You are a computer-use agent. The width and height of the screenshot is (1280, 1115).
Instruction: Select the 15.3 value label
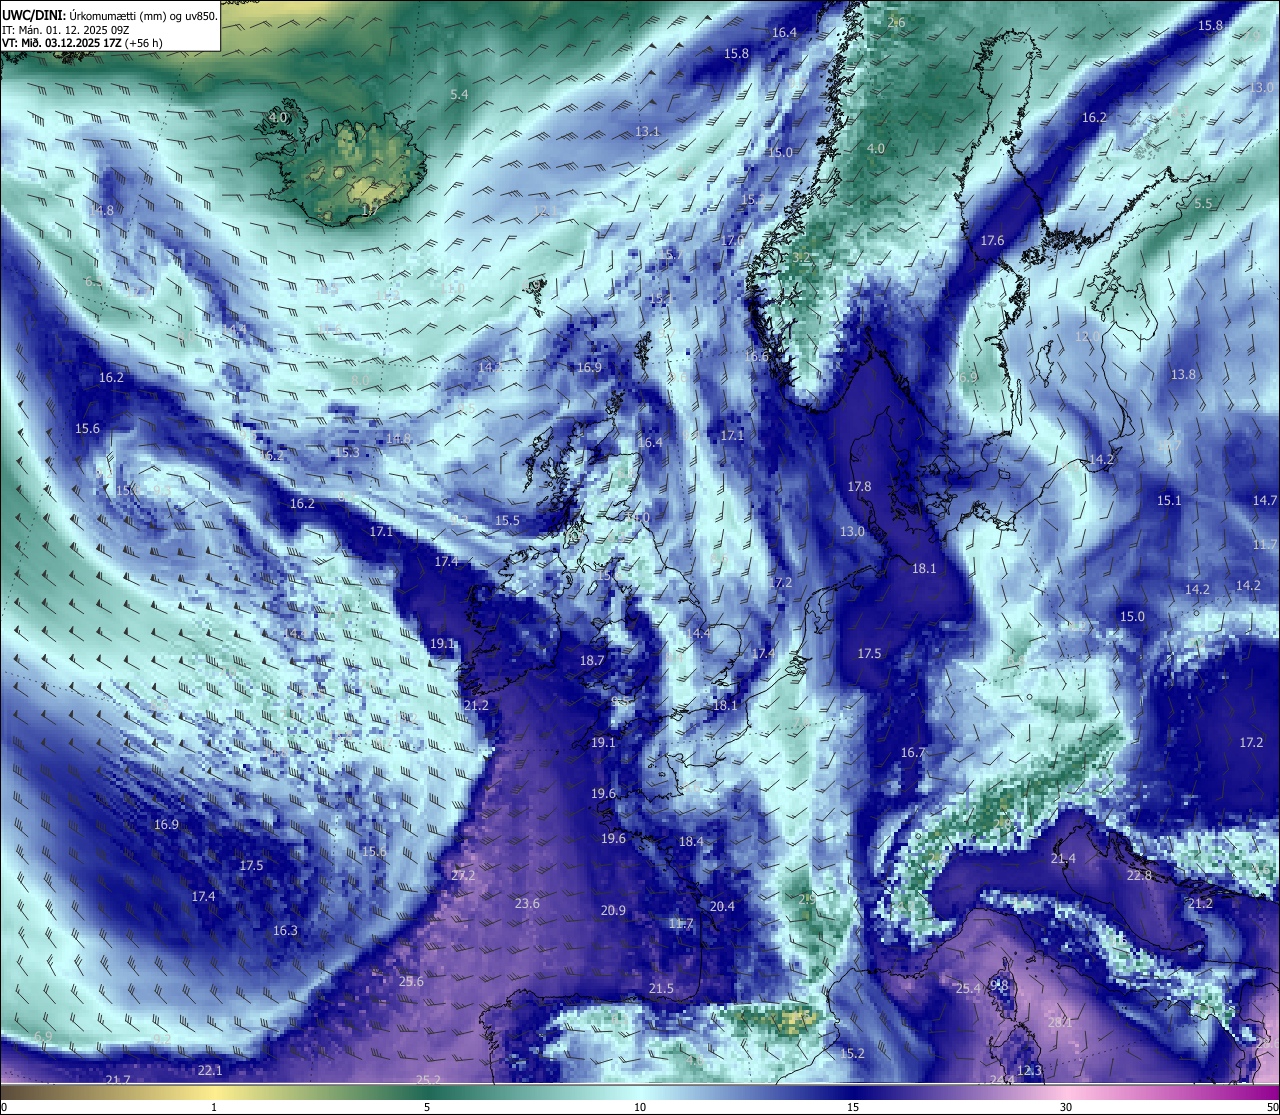click(x=346, y=452)
